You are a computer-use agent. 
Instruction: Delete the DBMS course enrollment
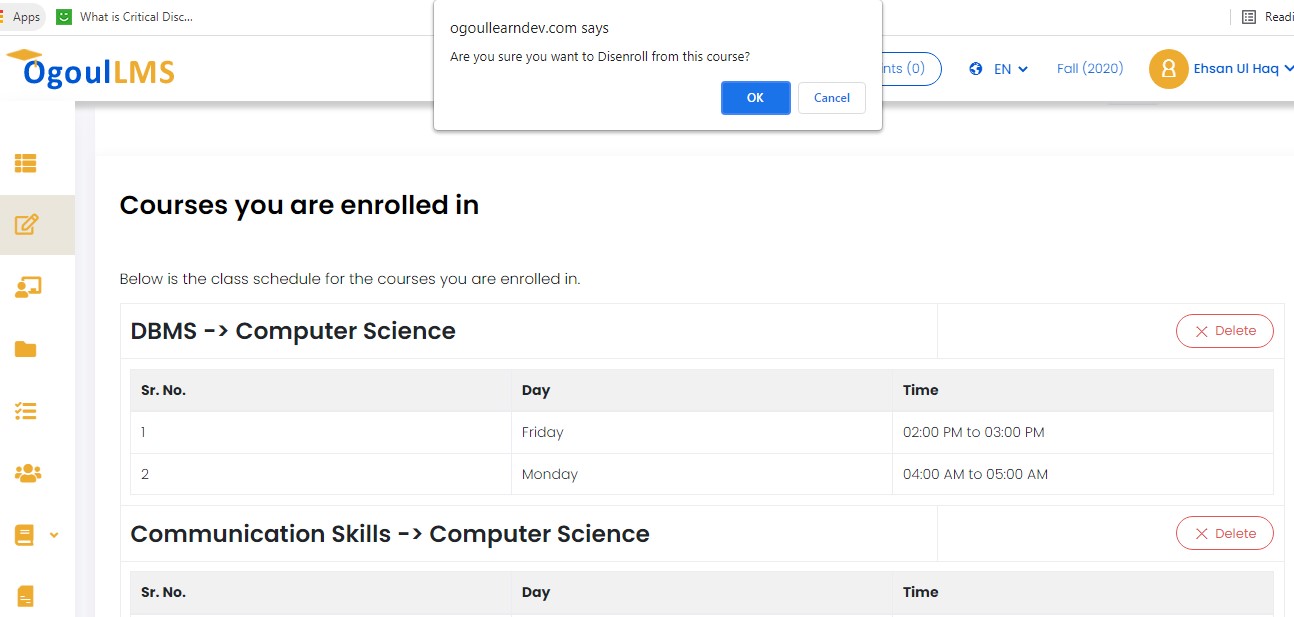(x=1224, y=331)
